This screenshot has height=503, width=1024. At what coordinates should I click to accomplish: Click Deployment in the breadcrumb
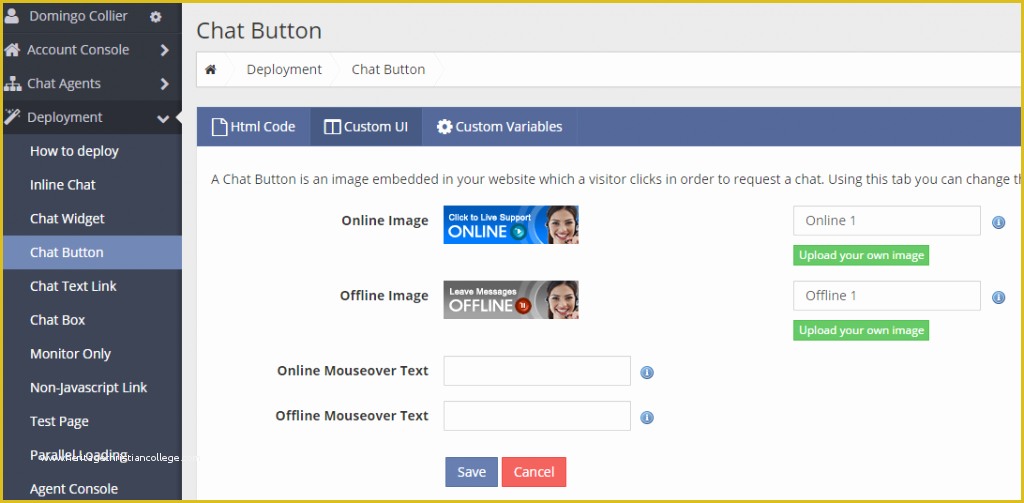click(284, 69)
